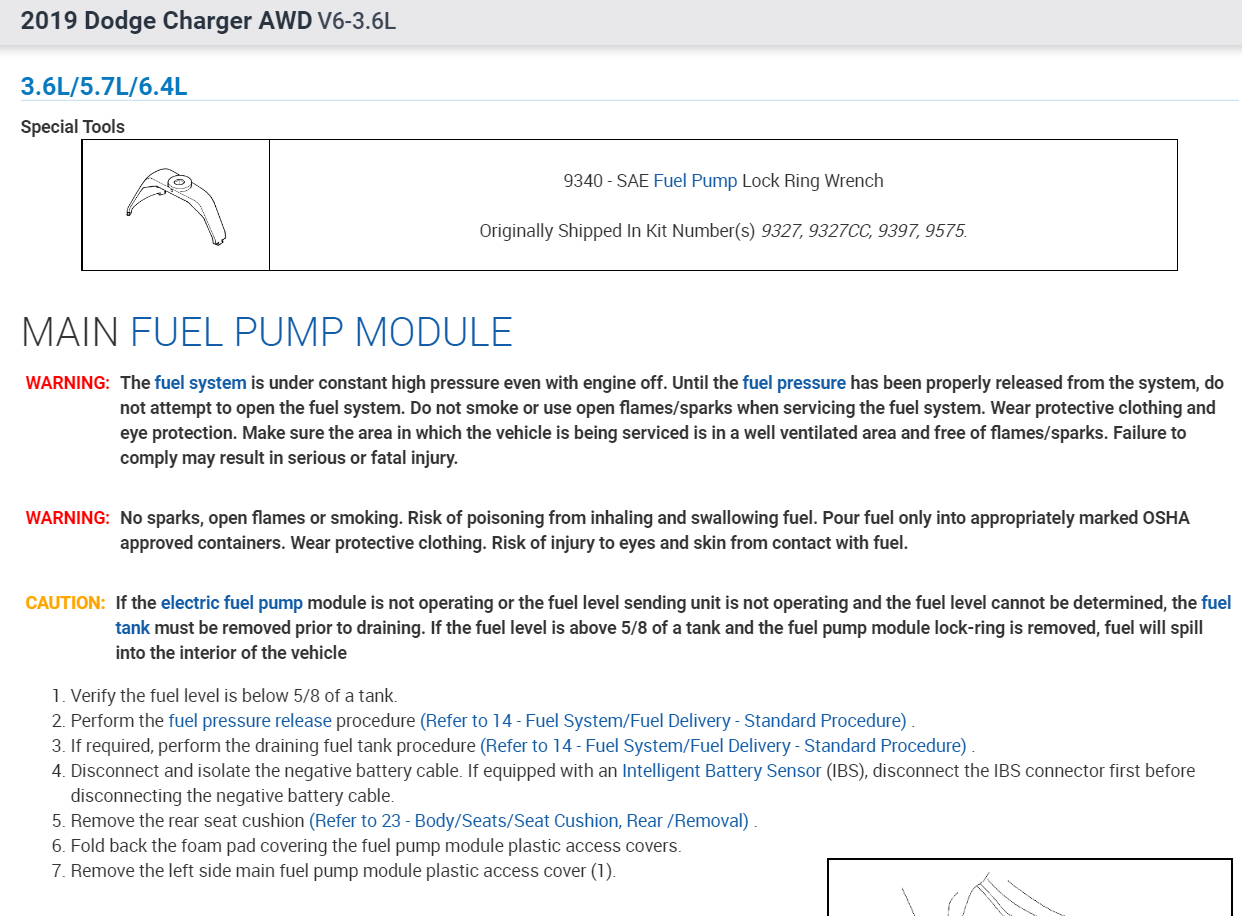This screenshot has width=1242, height=916.
Task: Click step 1 'Verify the fuel level is below 5/8'
Action: pyautogui.click(x=234, y=696)
